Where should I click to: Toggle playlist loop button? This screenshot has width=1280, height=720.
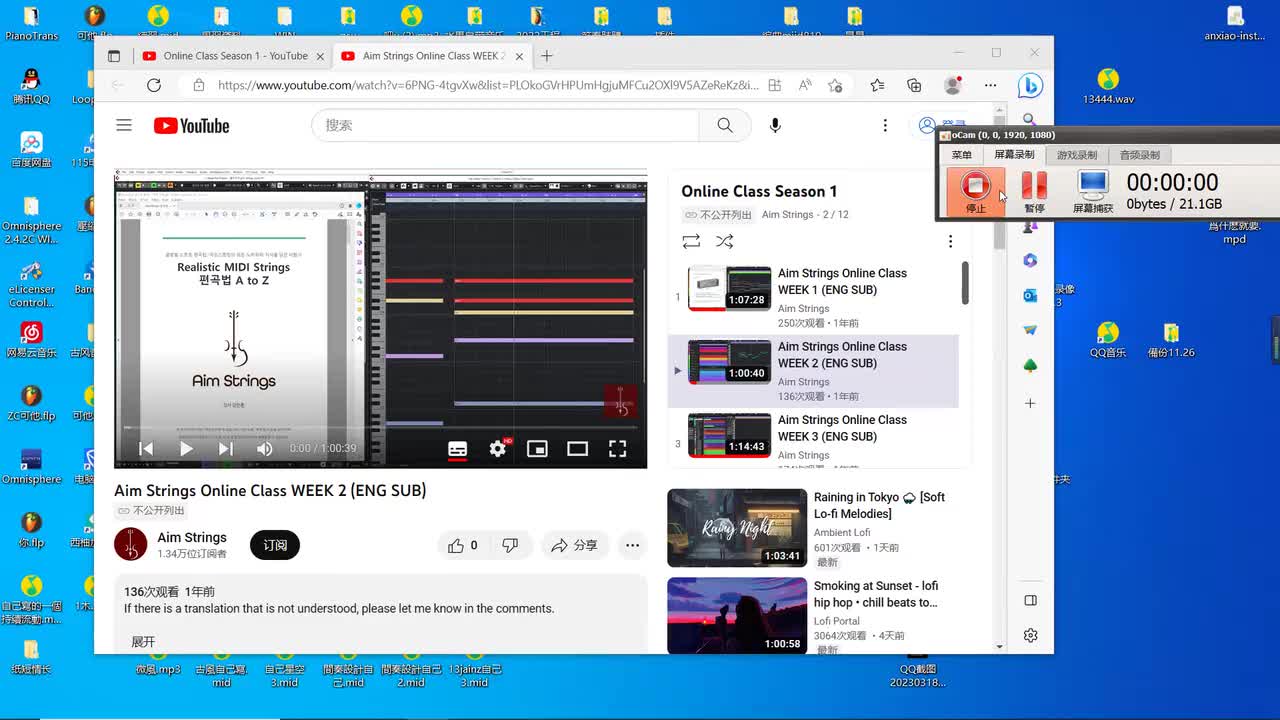[x=691, y=241]
